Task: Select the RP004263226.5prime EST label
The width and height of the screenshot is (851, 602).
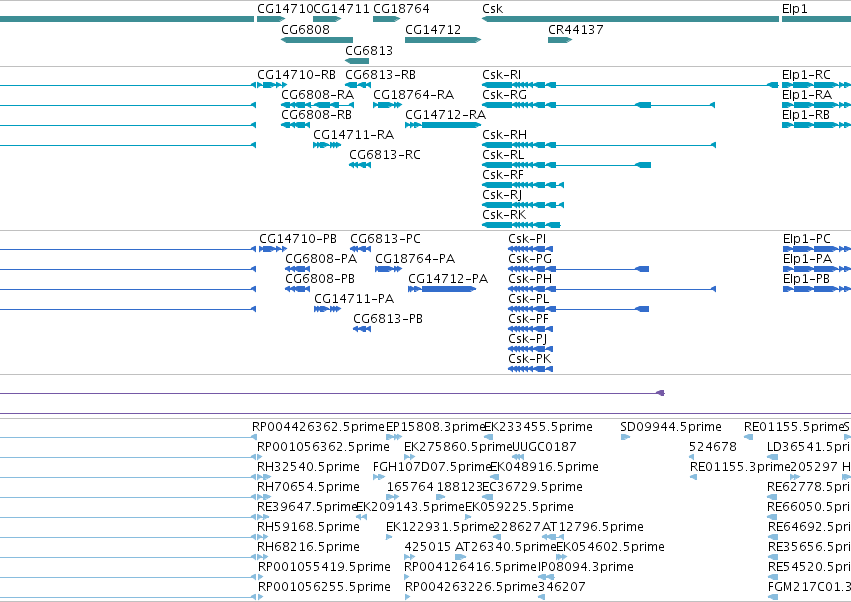Action: [x=471, y=588]
